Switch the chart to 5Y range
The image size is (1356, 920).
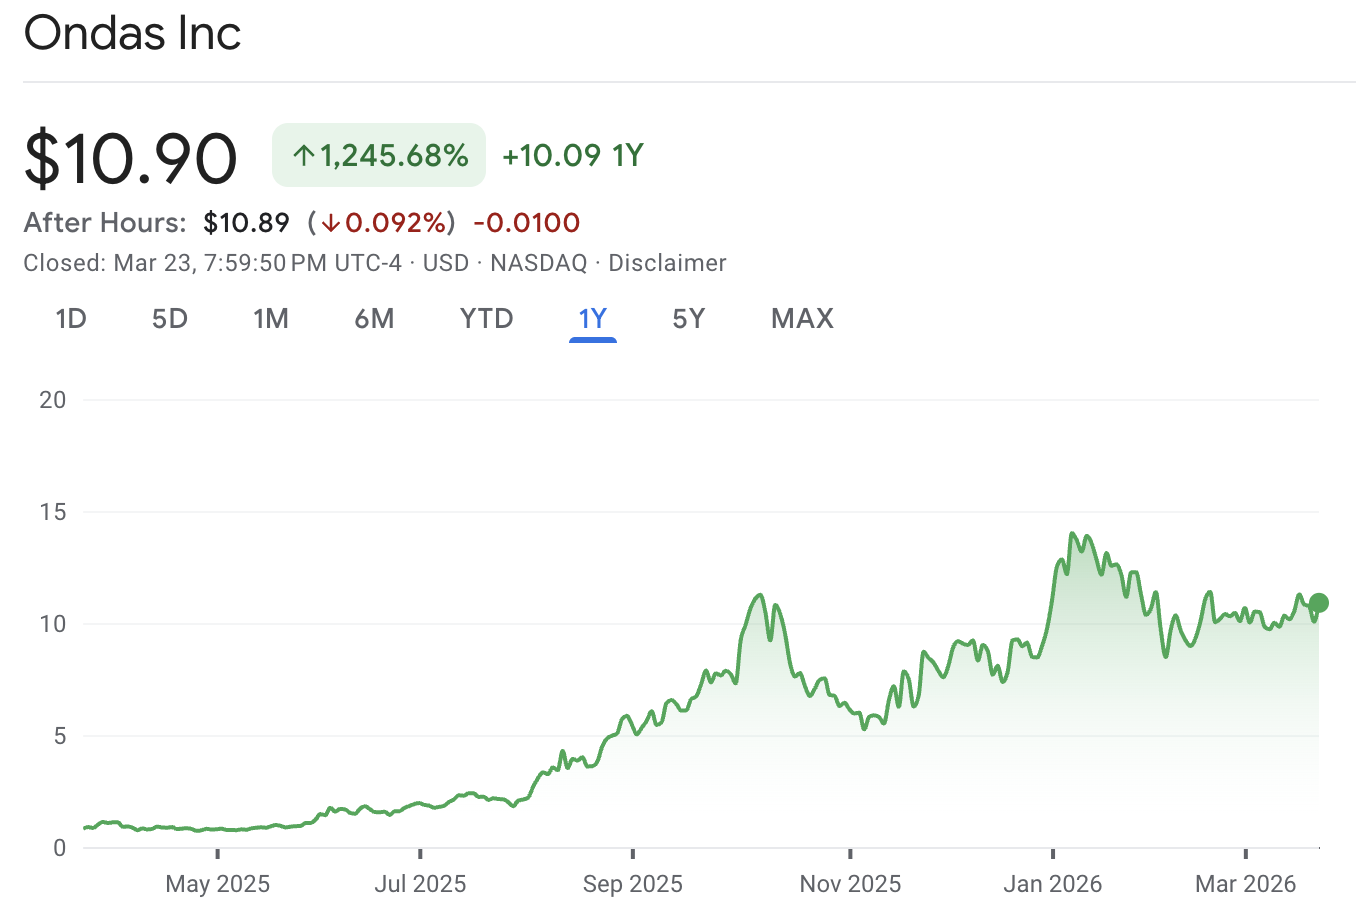[689, 319]
